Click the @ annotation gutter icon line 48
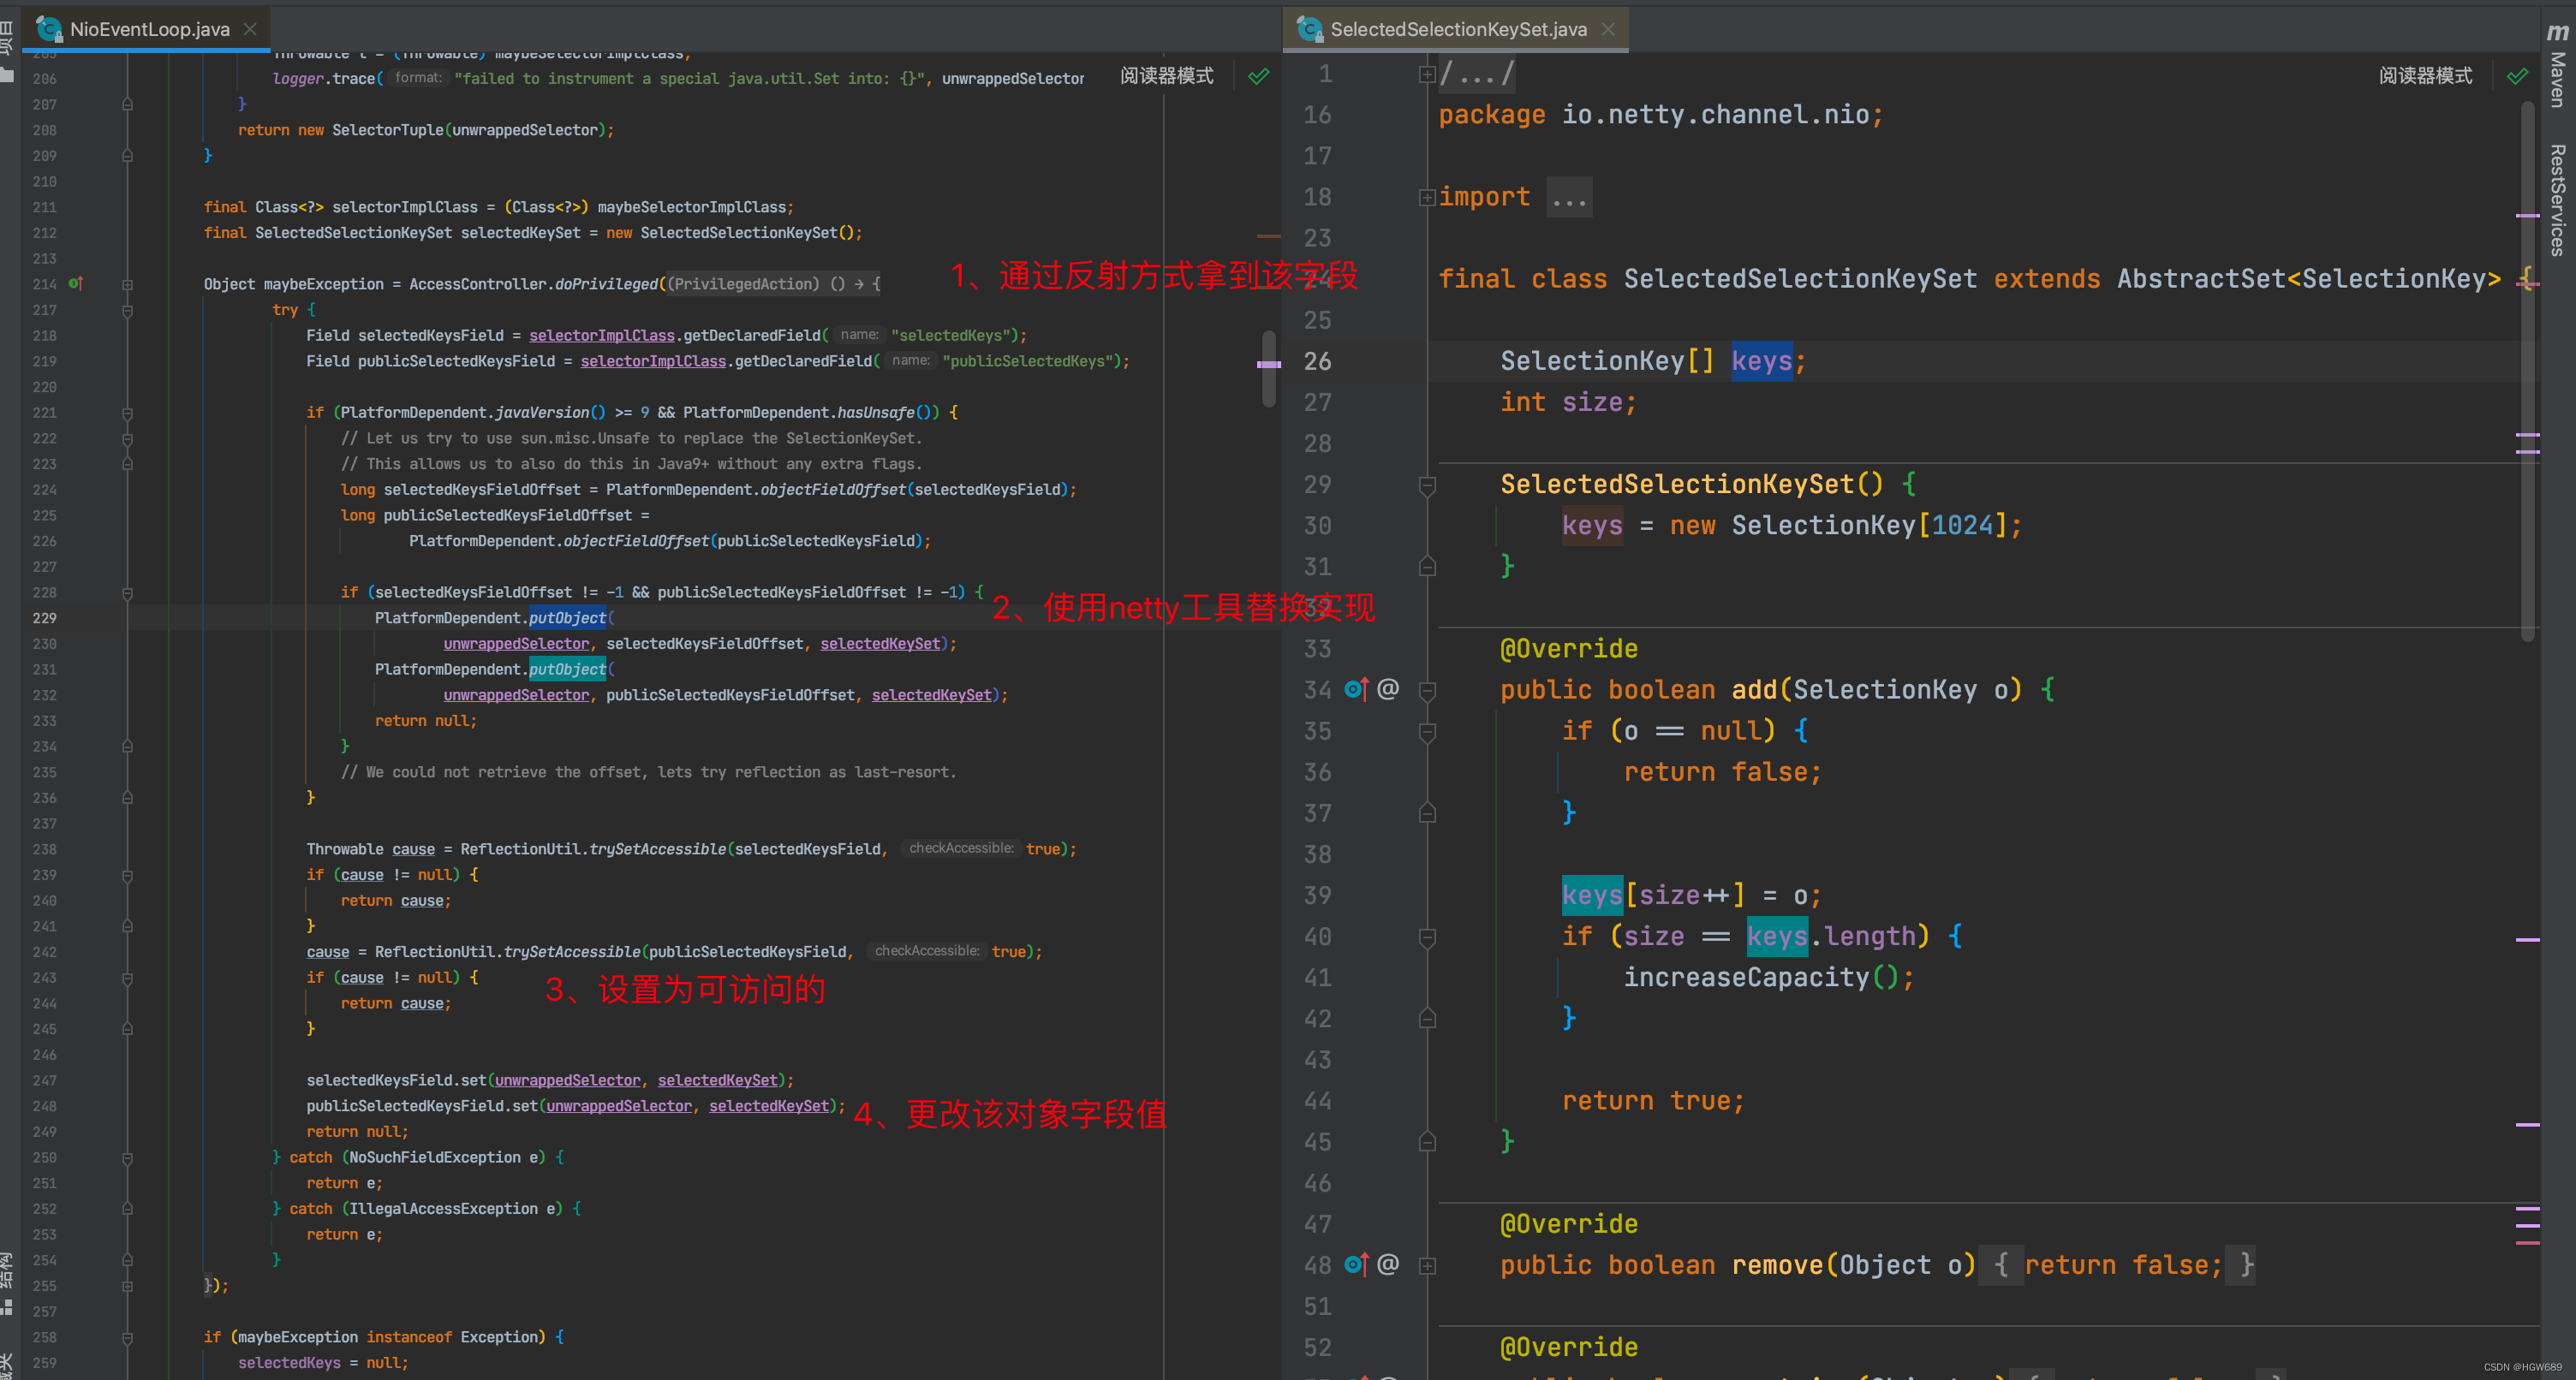Image resolution: width=2576 pixels, height=1380 pixels. pyautogui.click(x=1388, y=1264)
